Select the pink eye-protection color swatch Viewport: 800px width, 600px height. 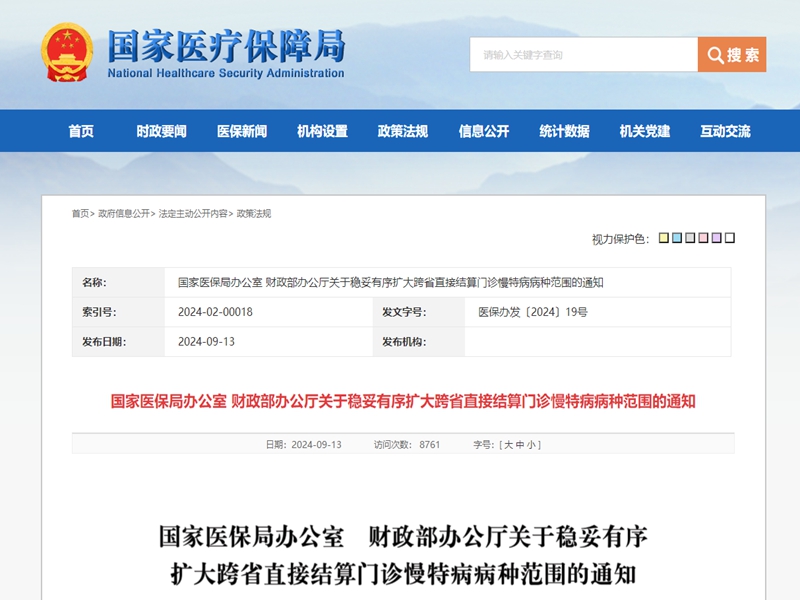701,237
